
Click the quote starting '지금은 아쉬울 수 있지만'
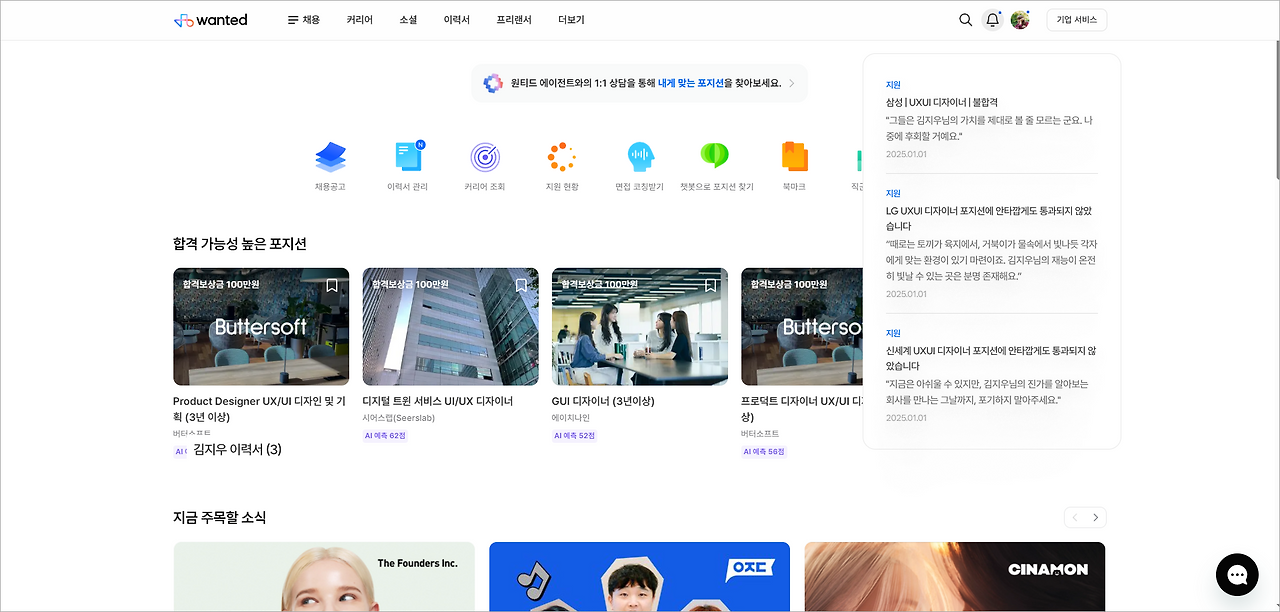tap(989, 391)
